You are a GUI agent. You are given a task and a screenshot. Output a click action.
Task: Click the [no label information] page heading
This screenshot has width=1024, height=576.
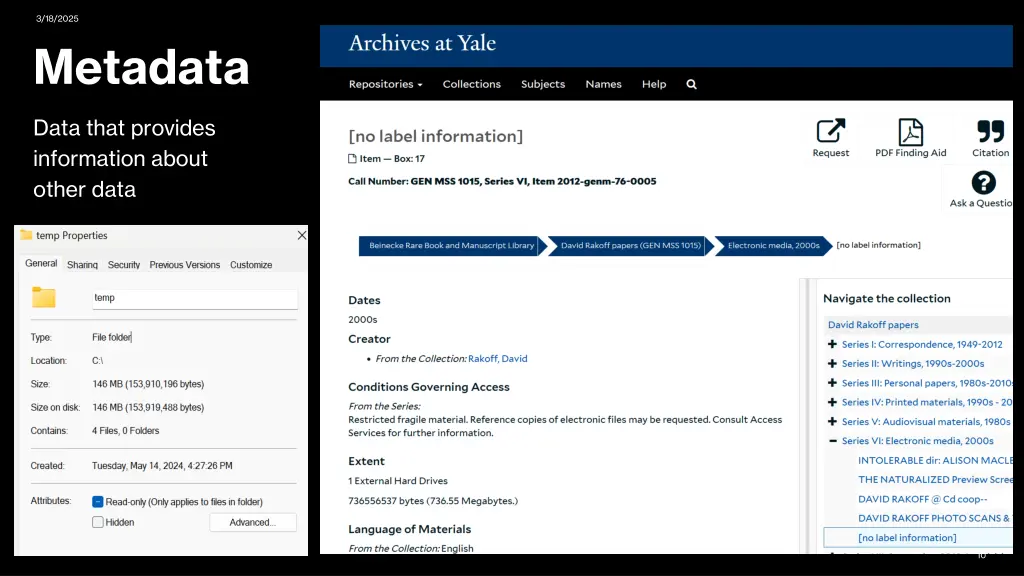(436, 136)
